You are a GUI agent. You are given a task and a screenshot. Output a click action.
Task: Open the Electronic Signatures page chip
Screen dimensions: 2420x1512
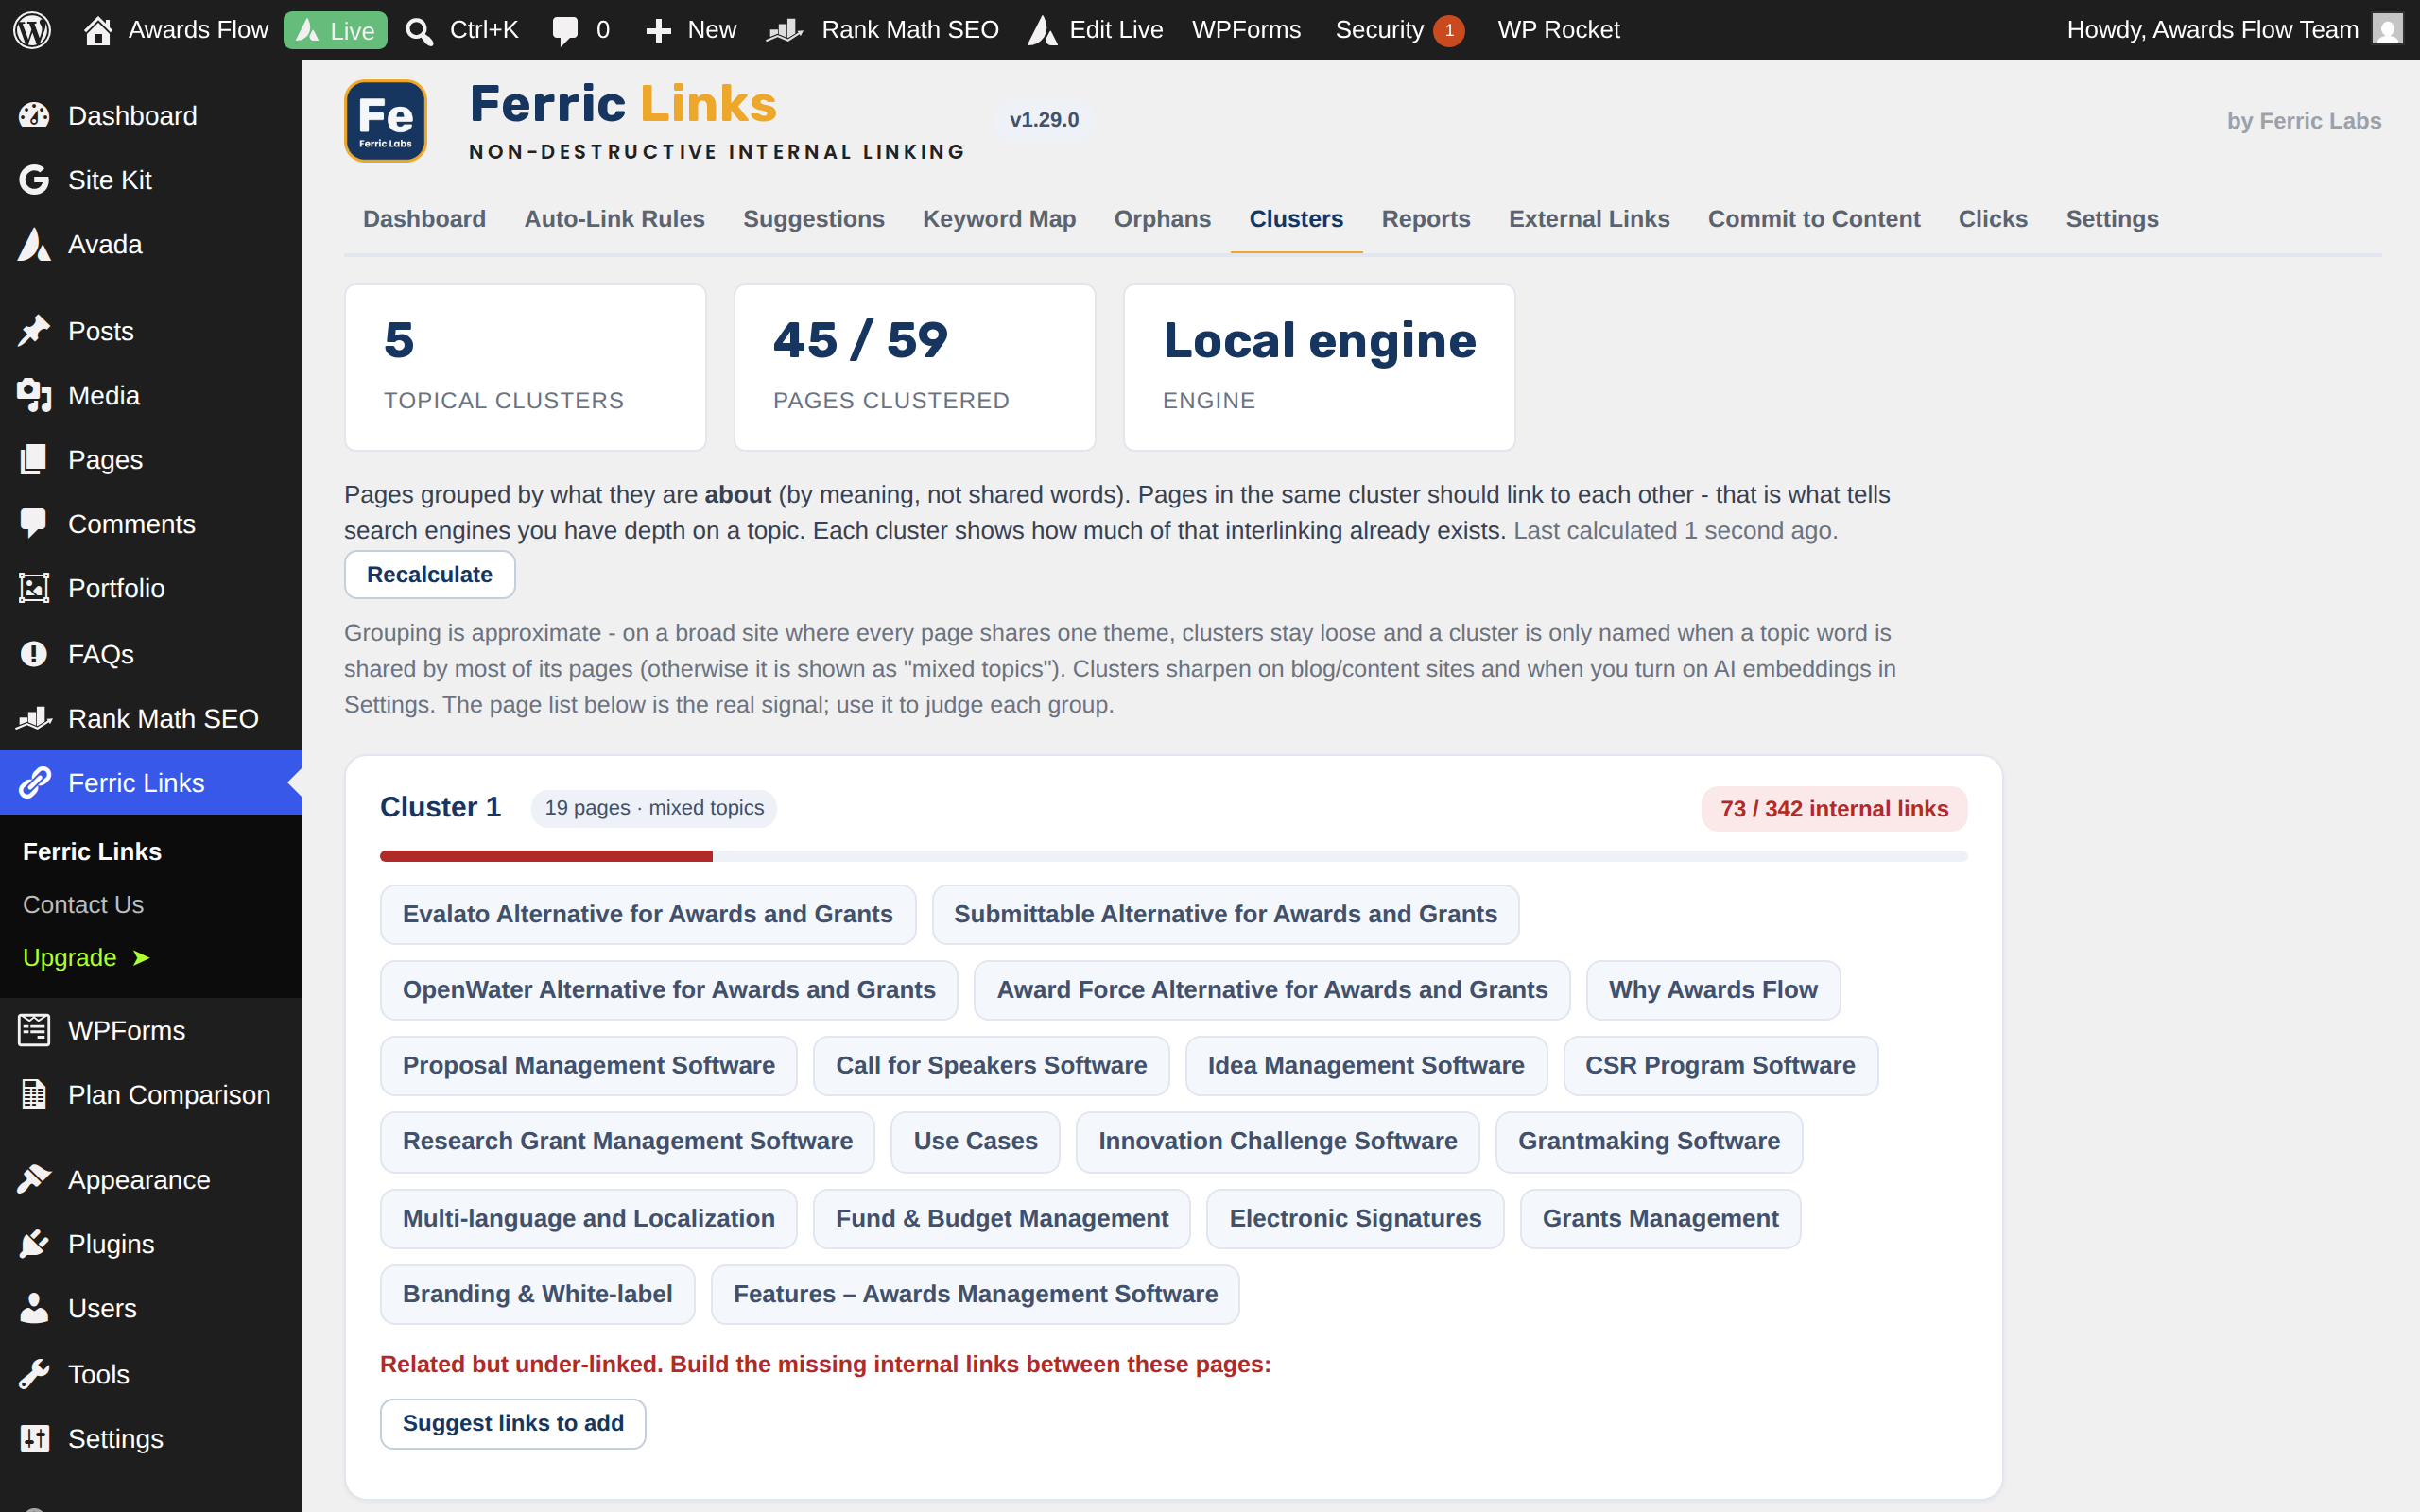[x=1355, y=1219]
